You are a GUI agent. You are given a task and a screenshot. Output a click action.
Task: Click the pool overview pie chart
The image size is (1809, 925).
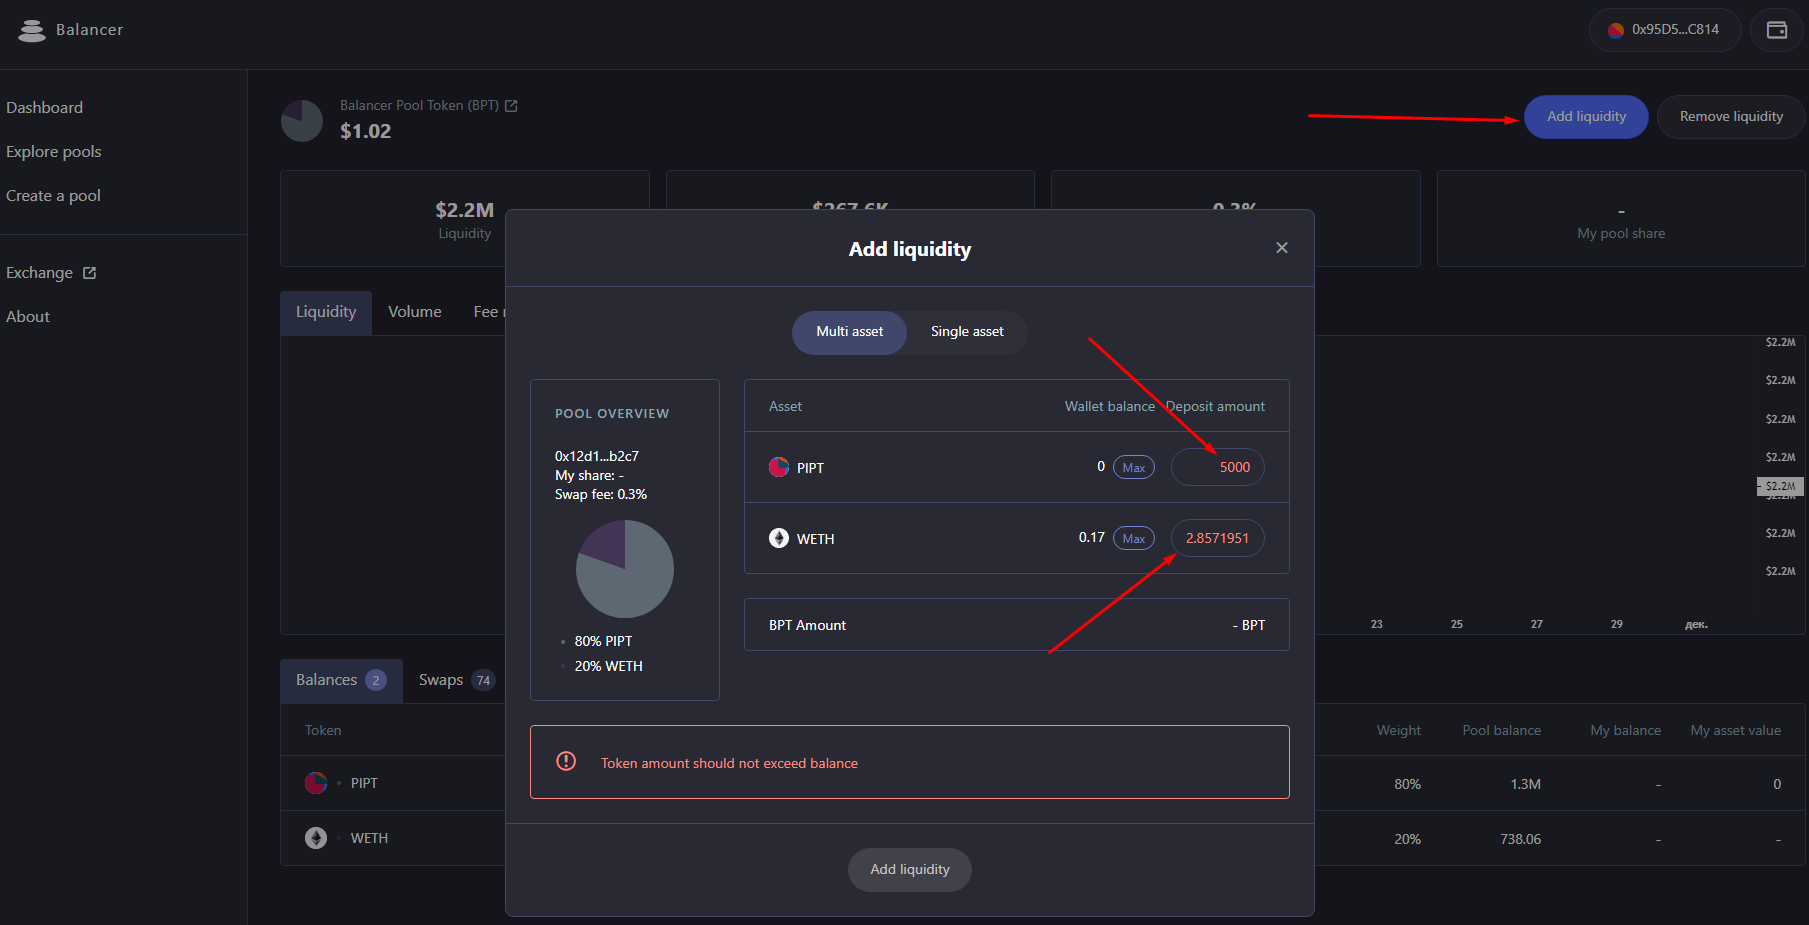625,569
